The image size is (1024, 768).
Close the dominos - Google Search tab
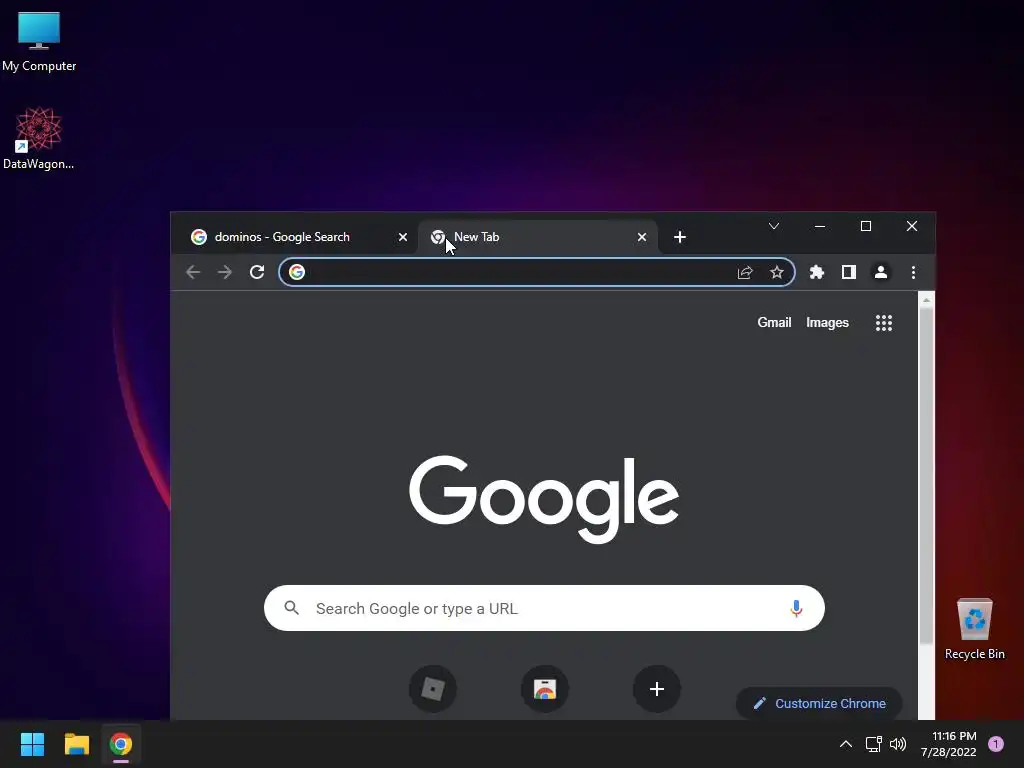(403, 237)
